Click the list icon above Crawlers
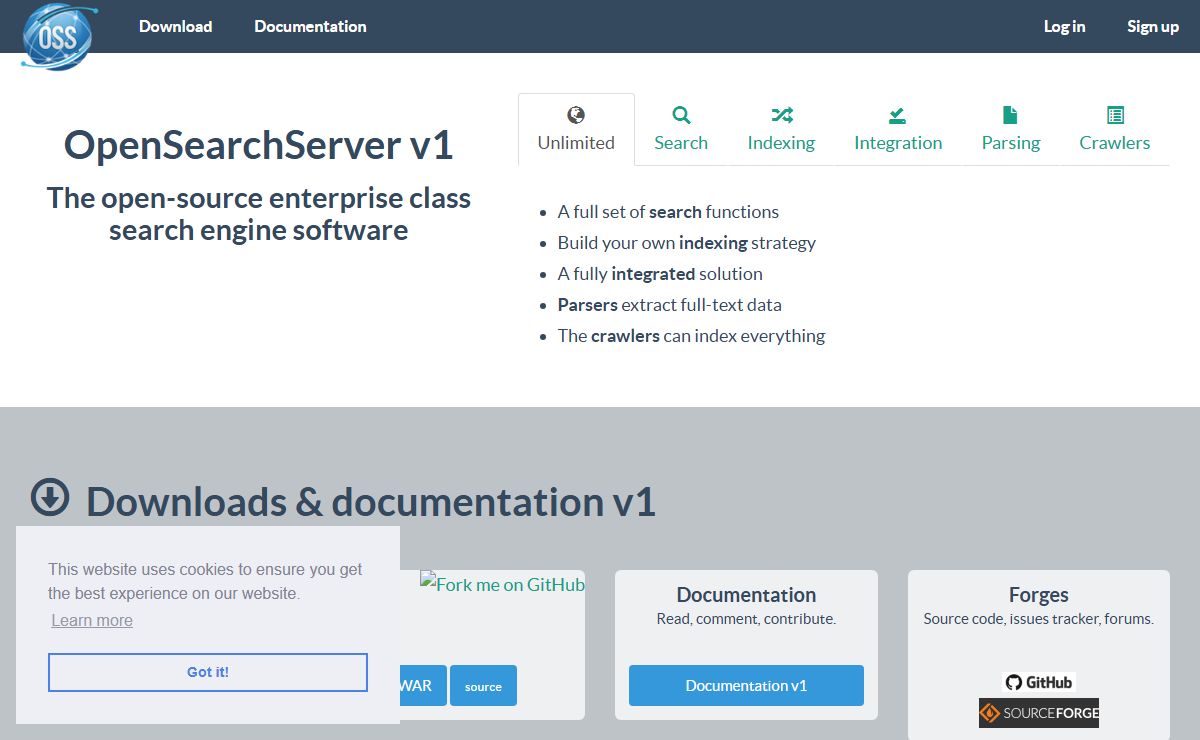The image size is (1200, 740). point(1115,115)
